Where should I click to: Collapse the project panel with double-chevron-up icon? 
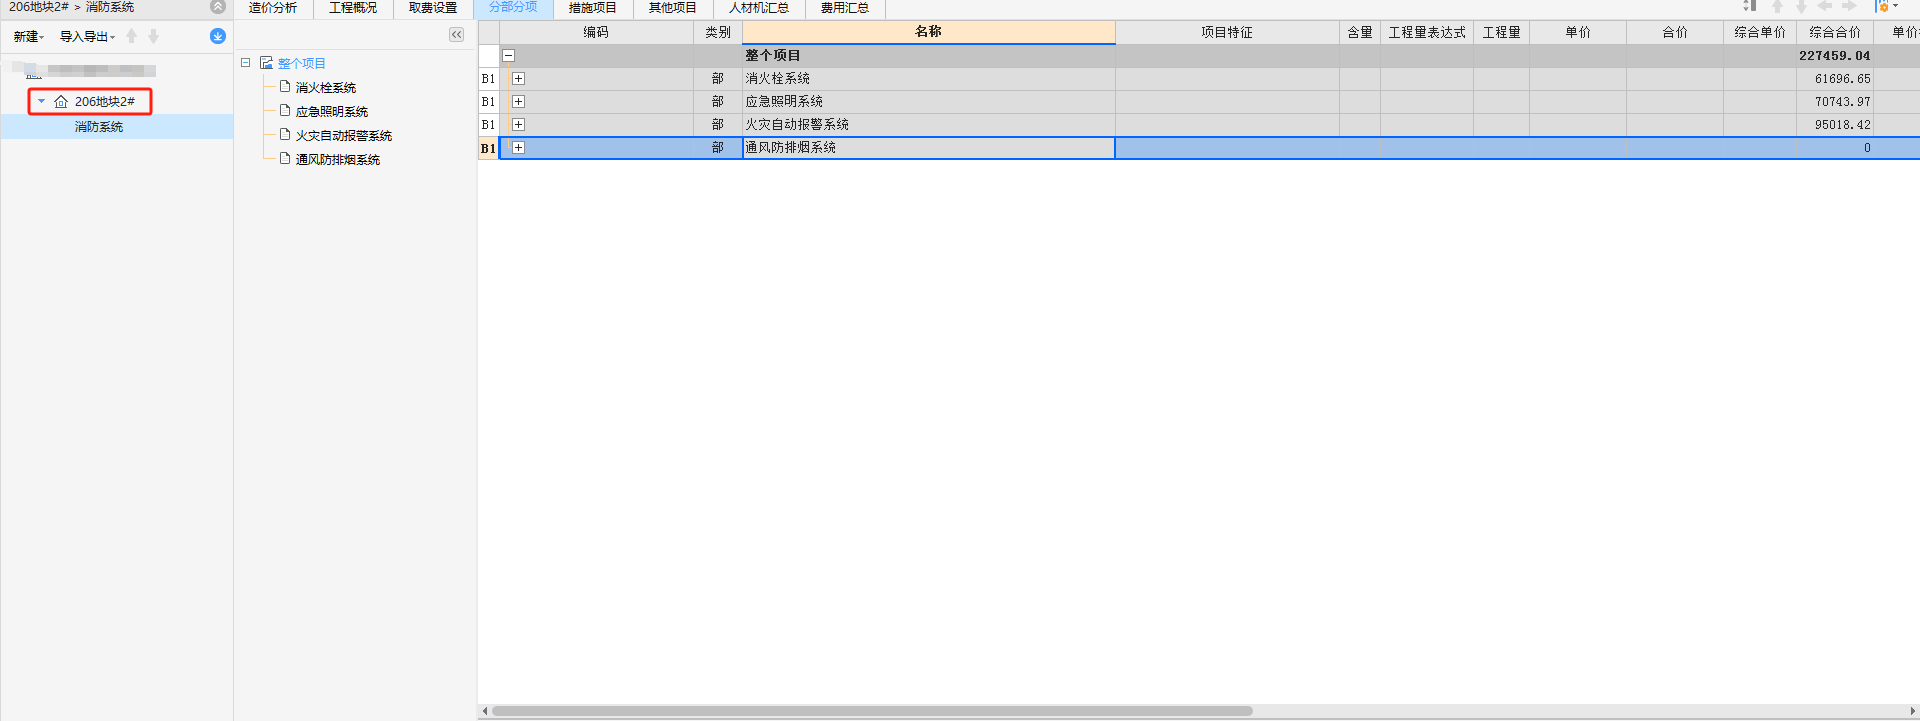(217, 7)
